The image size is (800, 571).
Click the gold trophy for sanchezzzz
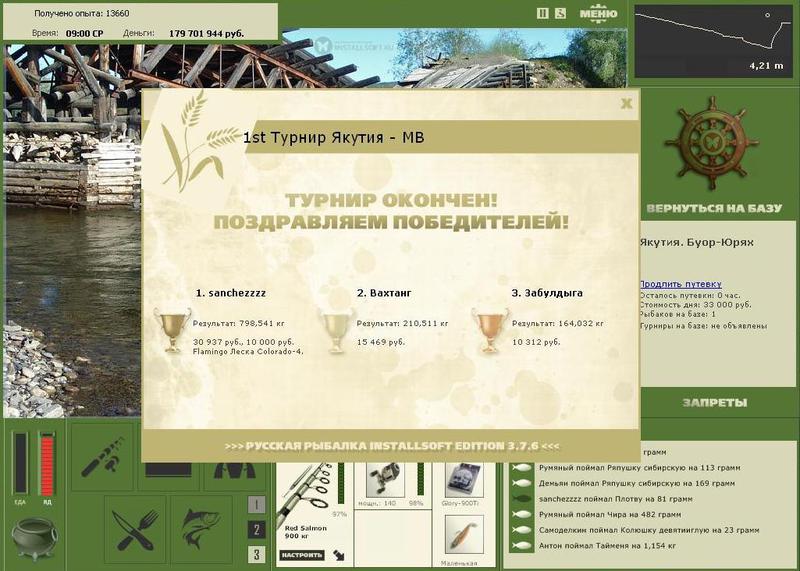pyautogui.click(x=172, y=330)
